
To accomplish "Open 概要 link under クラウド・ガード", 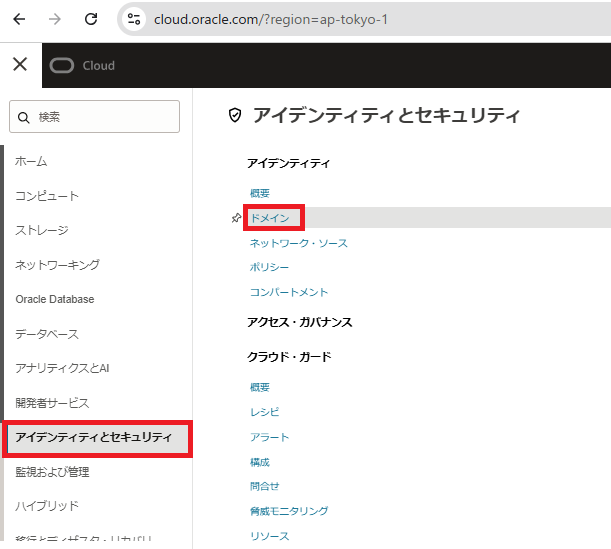I will [x=260, y=387].
